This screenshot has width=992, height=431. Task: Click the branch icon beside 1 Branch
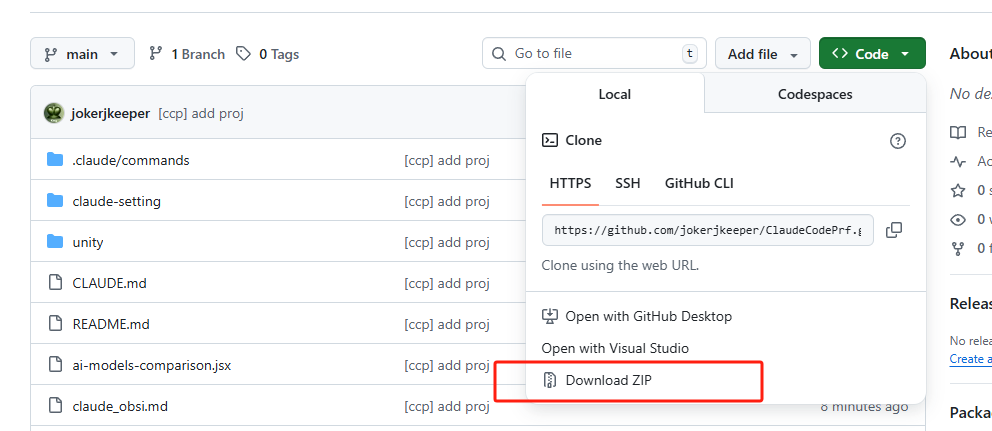pos(156,54)
